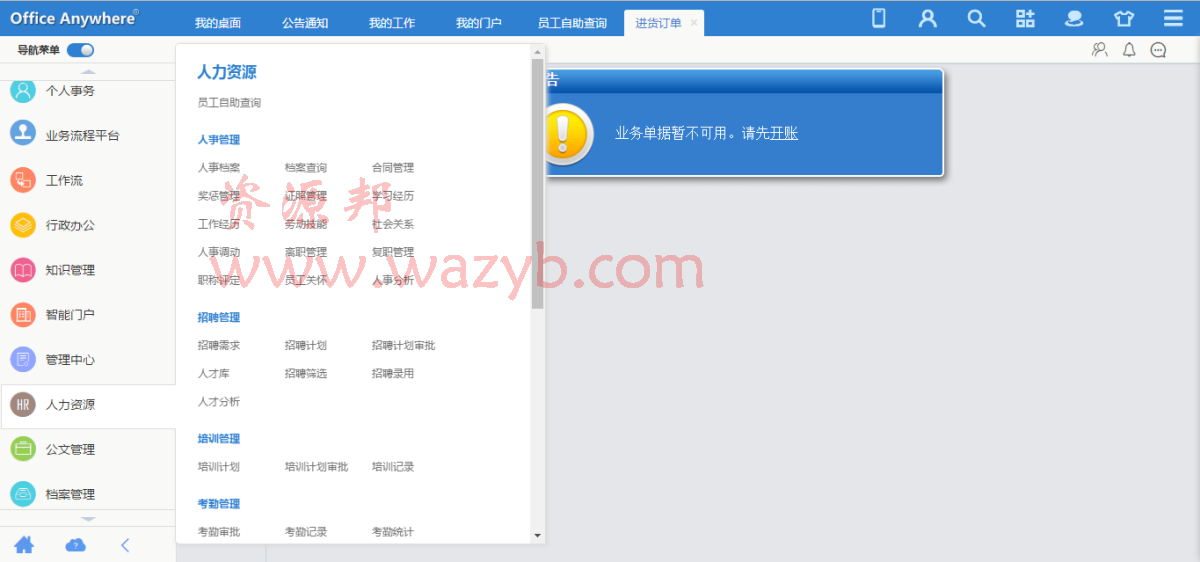Viewport: 1200px width, 562px height.
Task: Click the 管理中心 sidebar icon
Action: coord(23,359)
